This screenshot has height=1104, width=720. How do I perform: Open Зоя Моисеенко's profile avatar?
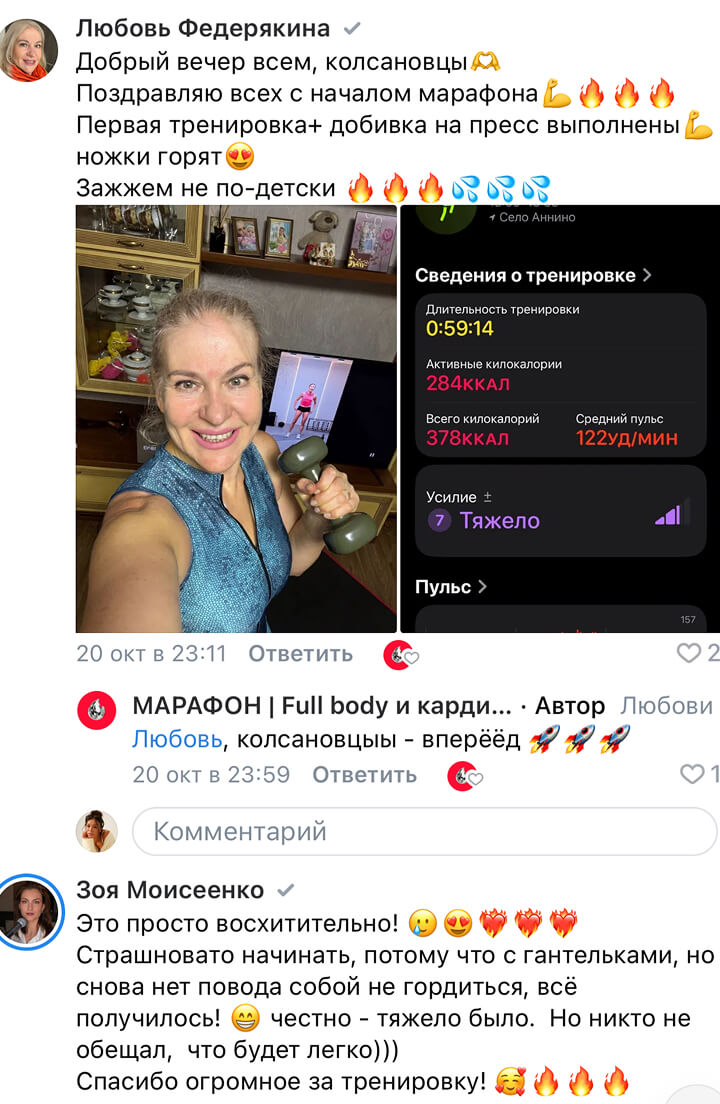[30, 912]
